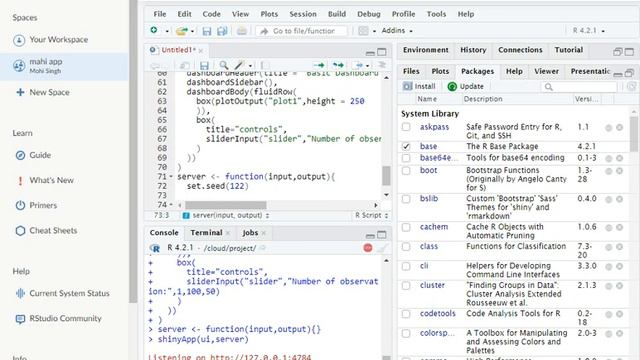
Task: Enable the boot package checkbox
Action: [x=406, y=171]
